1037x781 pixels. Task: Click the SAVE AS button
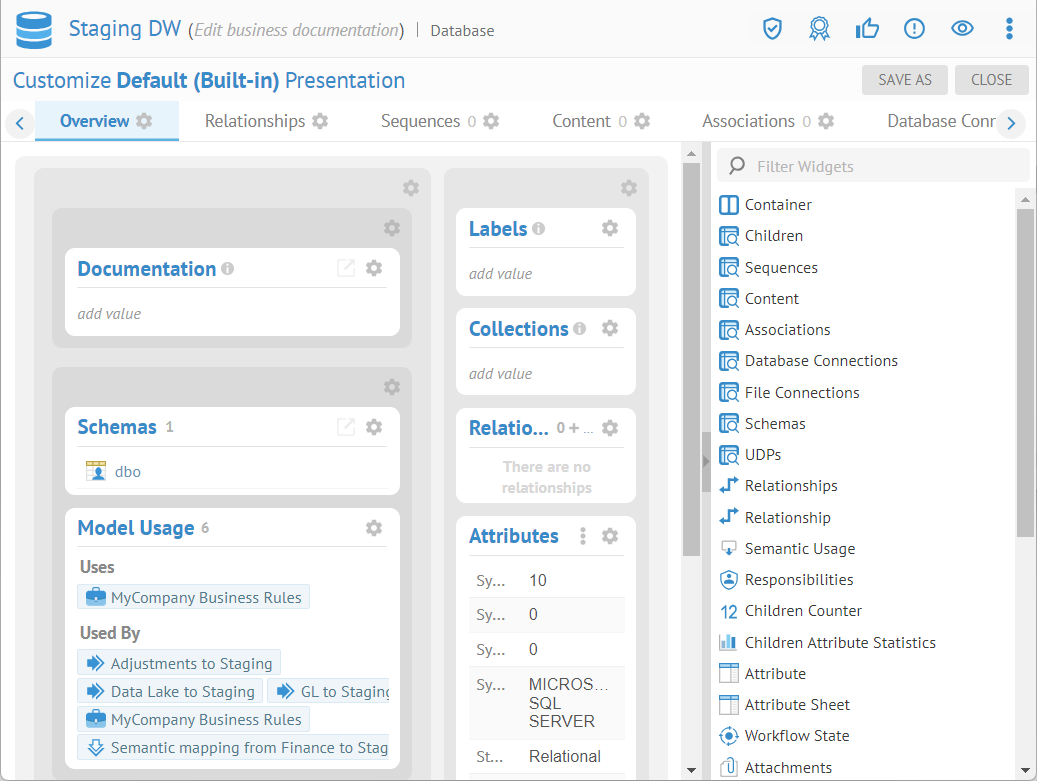[x=904, y=80]
